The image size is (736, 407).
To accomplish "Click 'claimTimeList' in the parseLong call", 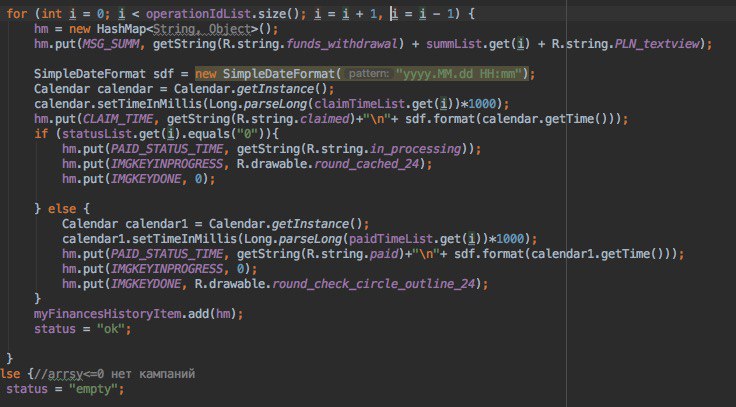I will [360, 104].
